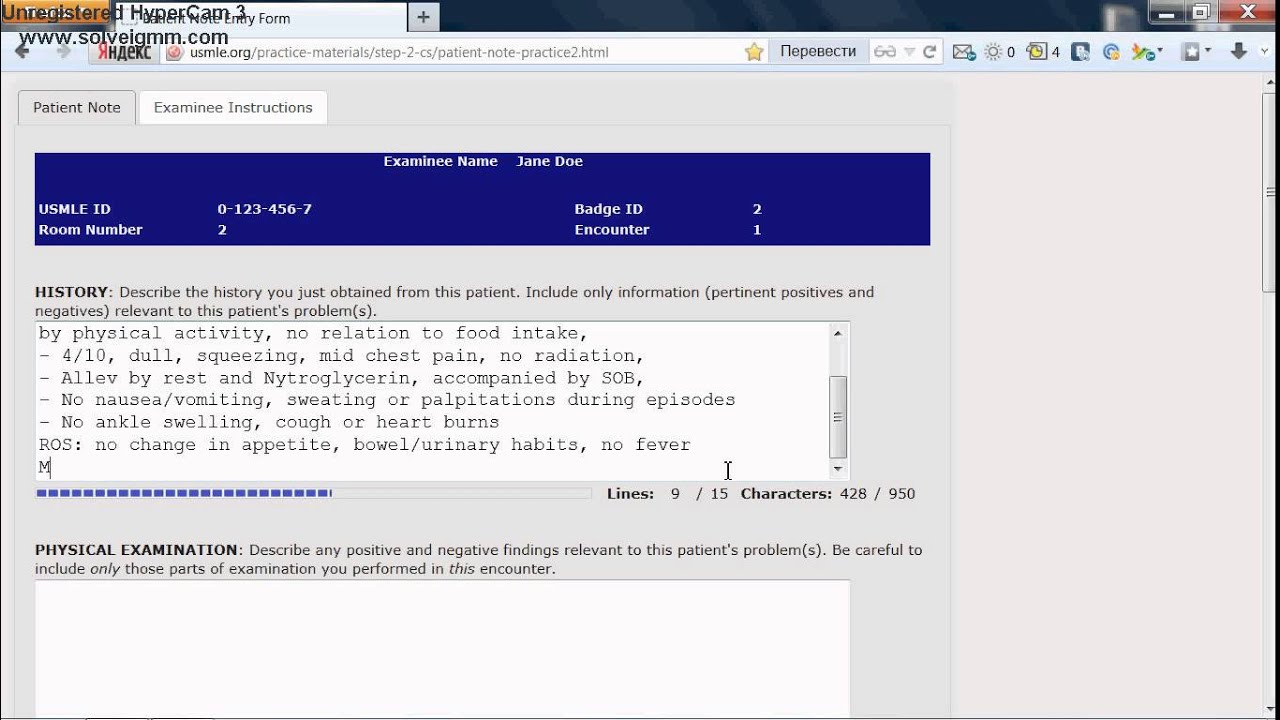Click the HISTORY heading text

tap(71, 292)
